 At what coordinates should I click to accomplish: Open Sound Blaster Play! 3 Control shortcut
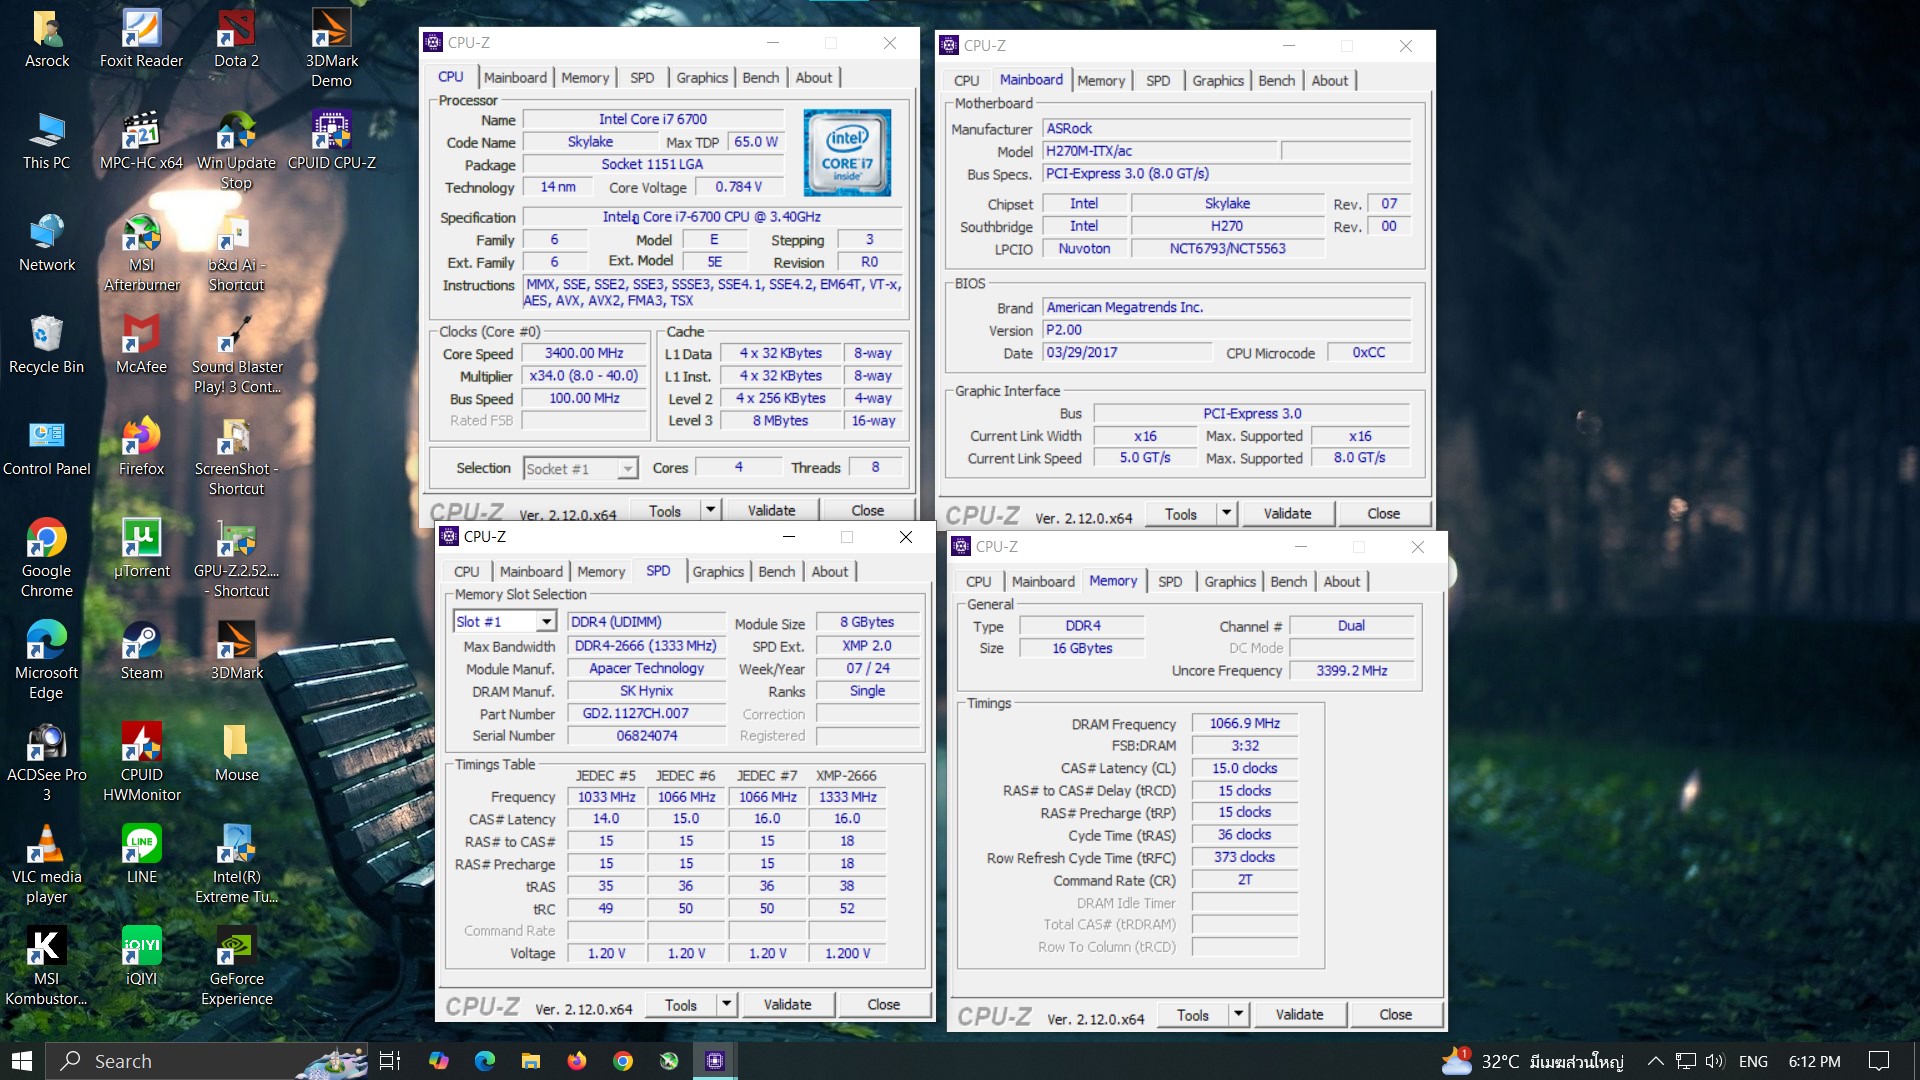tap(237, 355)
